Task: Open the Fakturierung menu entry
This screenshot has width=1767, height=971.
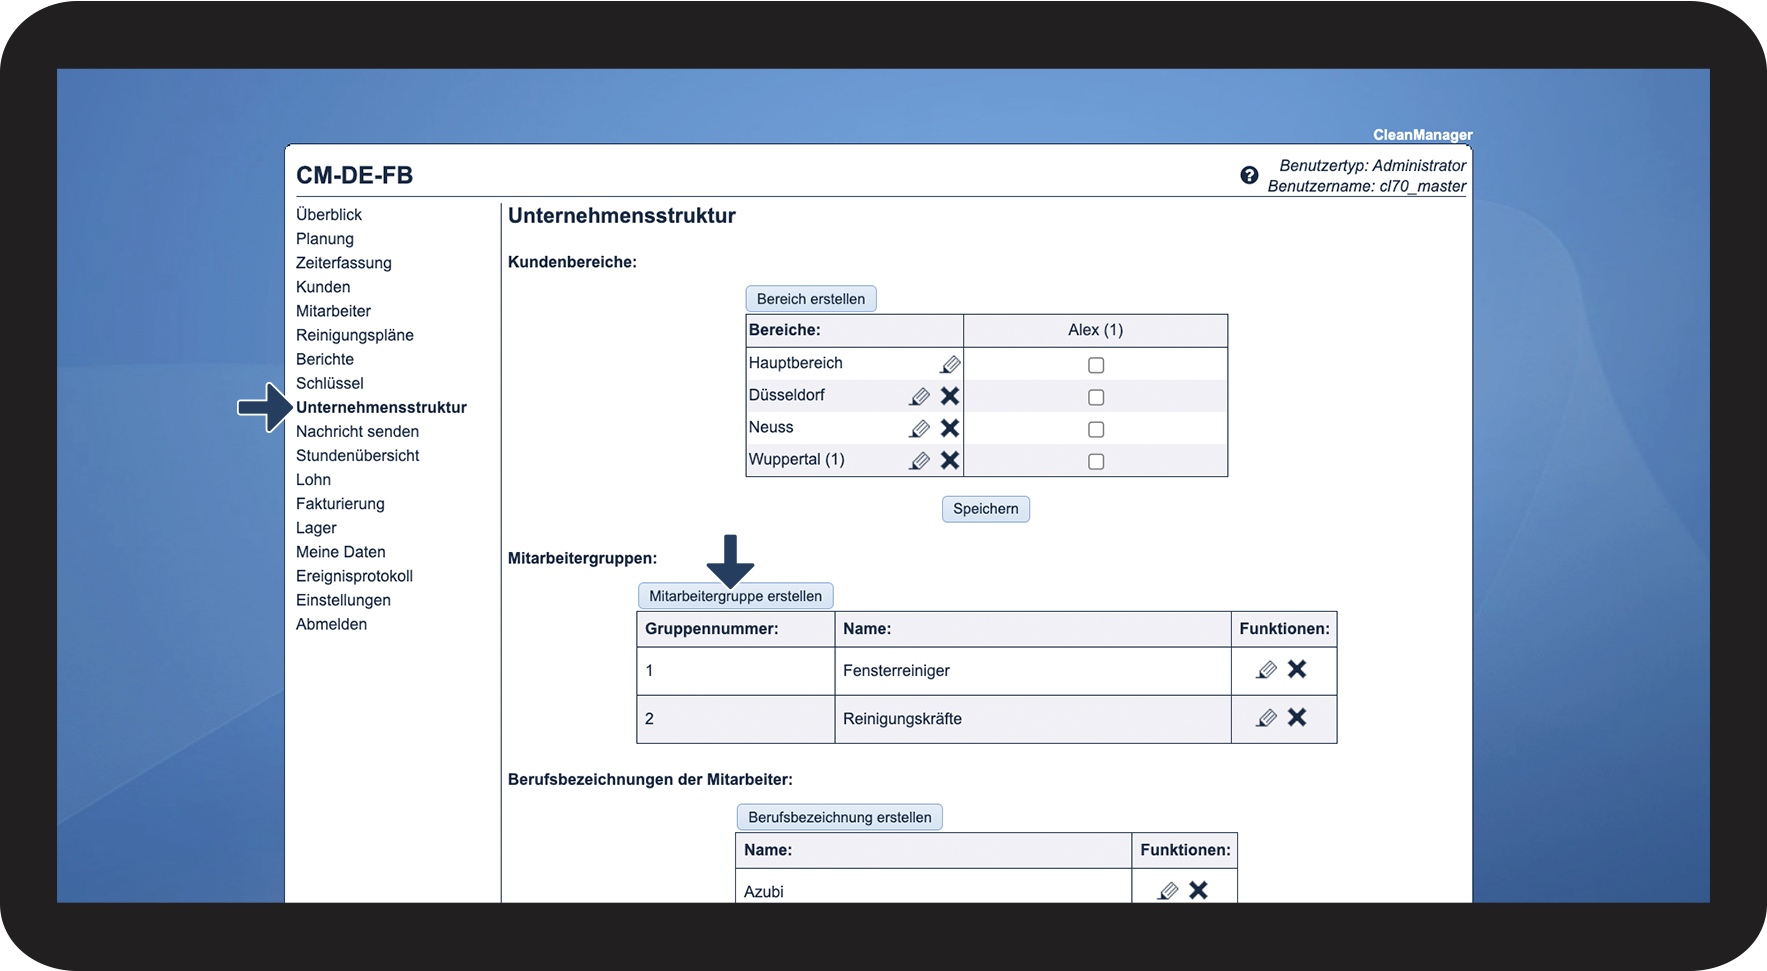Action: [x=340, y=504]
